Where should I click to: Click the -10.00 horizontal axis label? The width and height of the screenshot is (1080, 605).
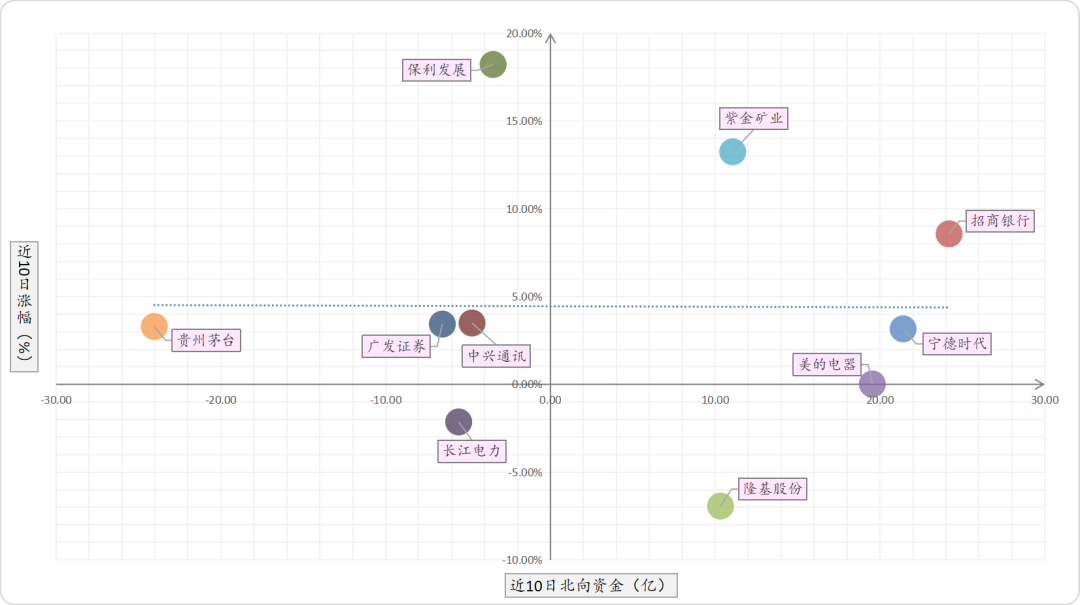pyautogui.click(x=386, y=400)
